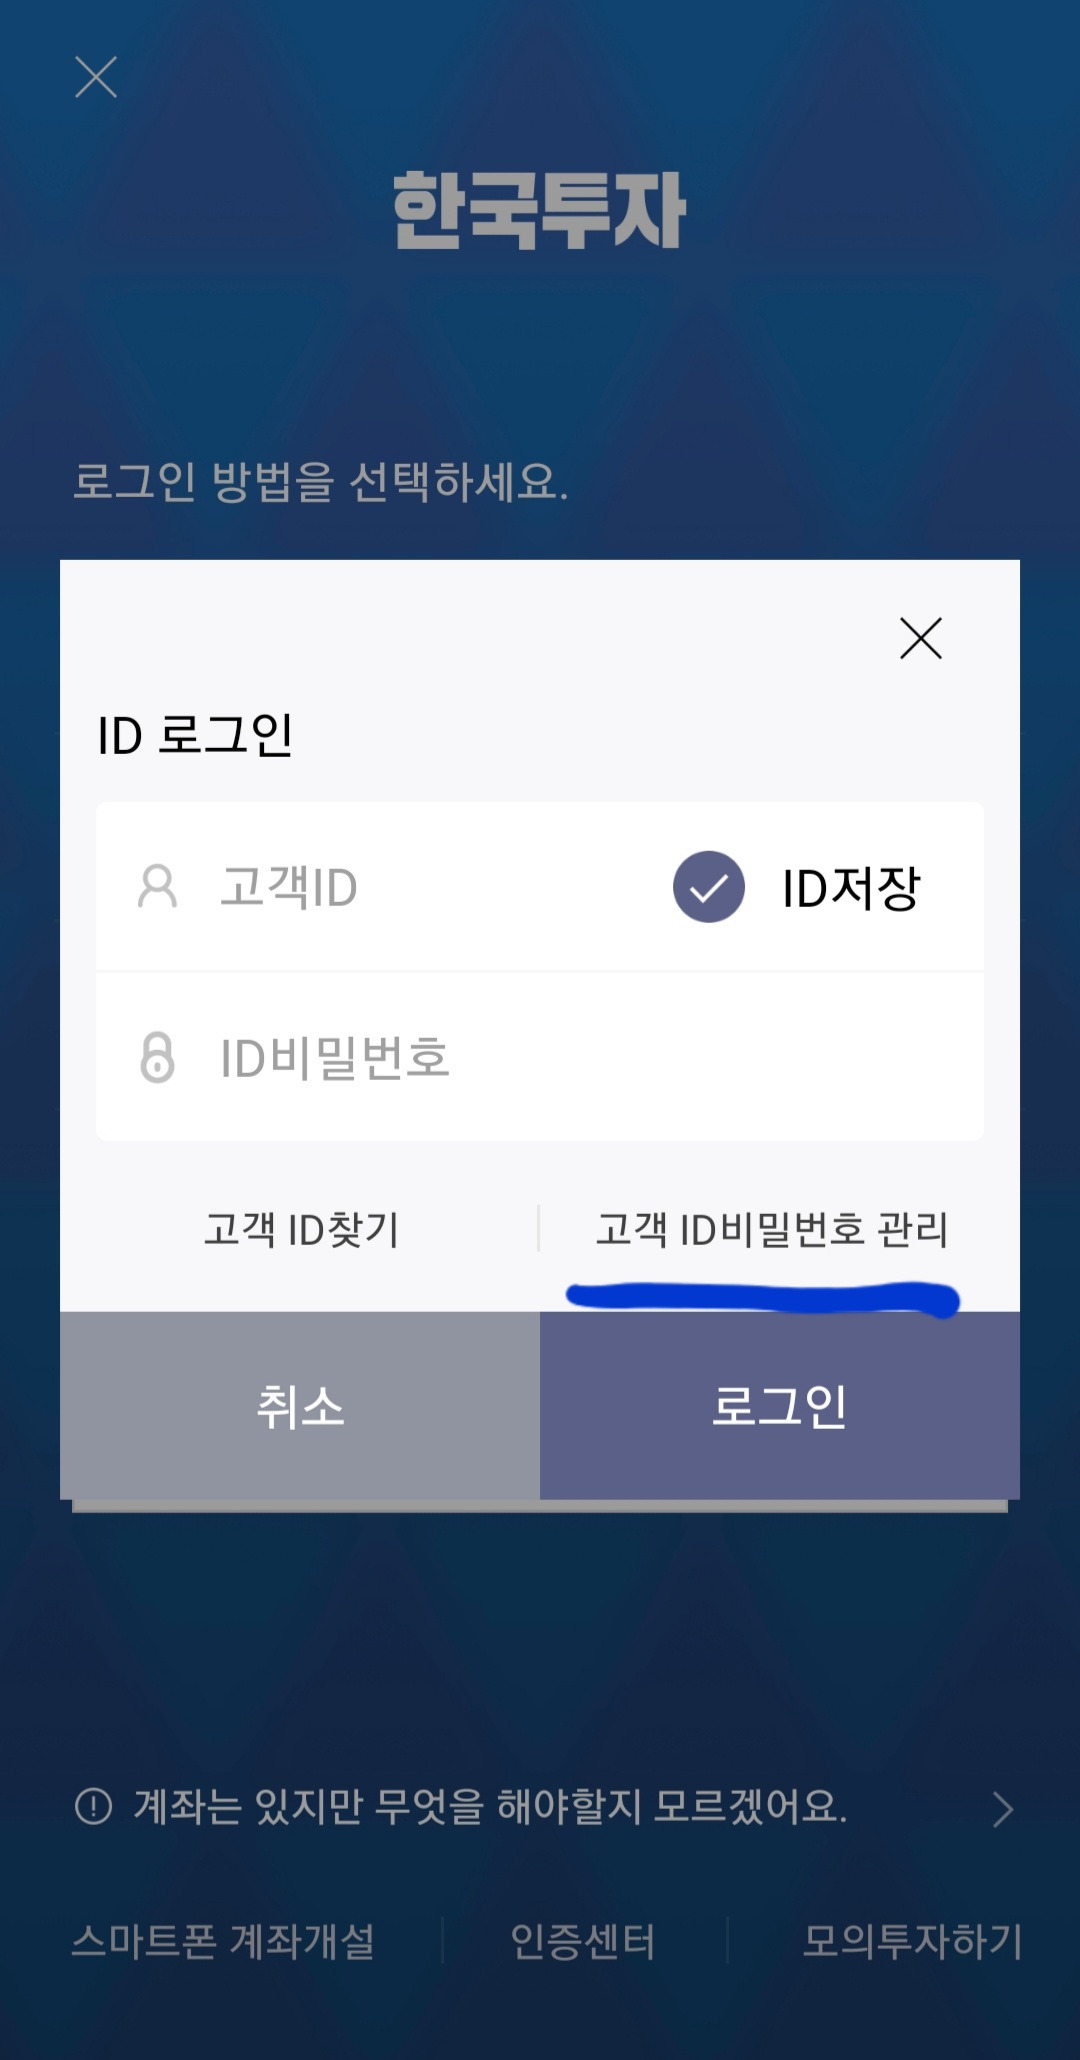Open 고객 ID비밀번호 관리 link

point(772,1229)
